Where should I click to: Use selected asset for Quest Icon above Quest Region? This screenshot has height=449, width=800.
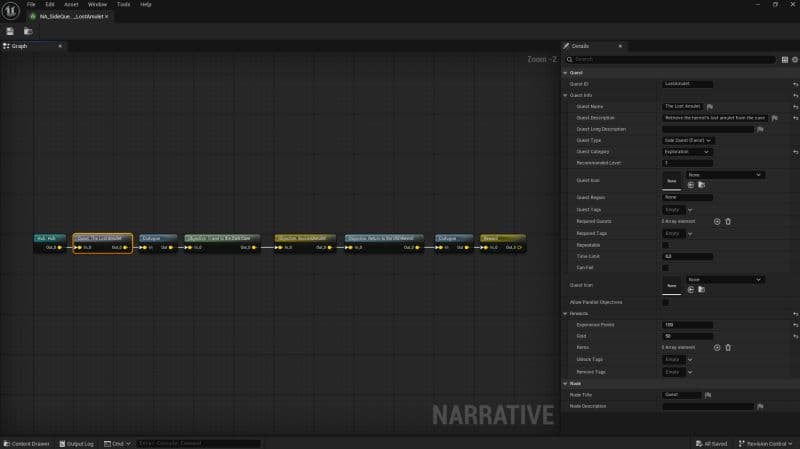[691, 185]
